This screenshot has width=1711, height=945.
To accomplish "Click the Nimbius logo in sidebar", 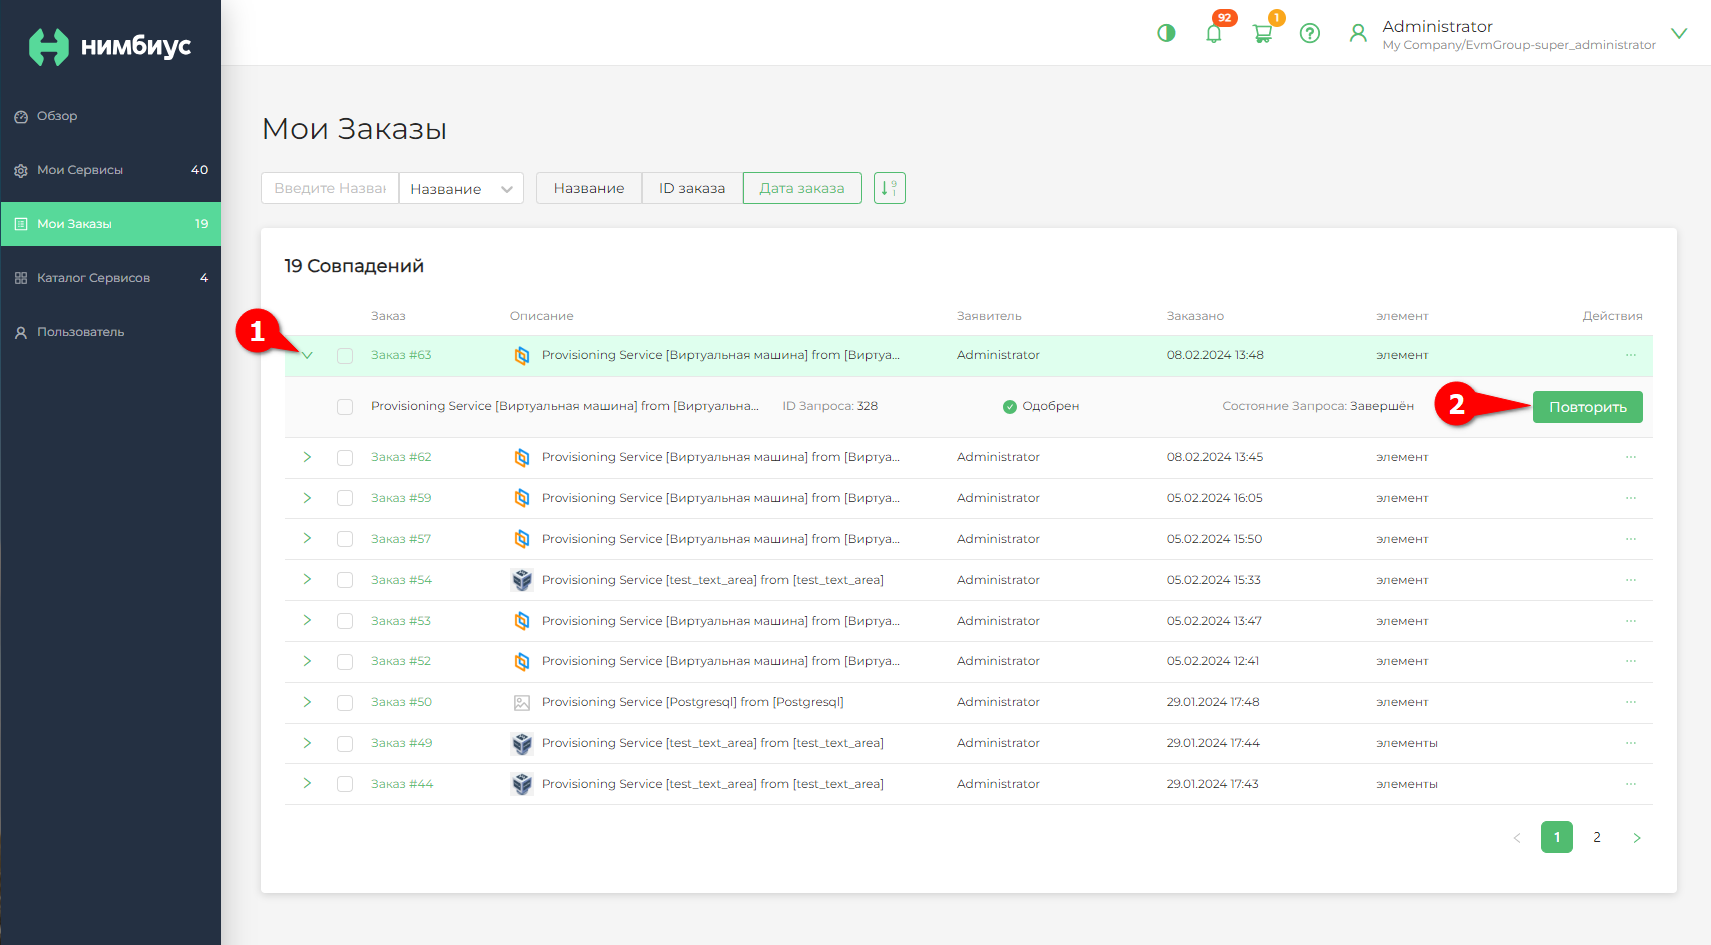I will [110, 46].
